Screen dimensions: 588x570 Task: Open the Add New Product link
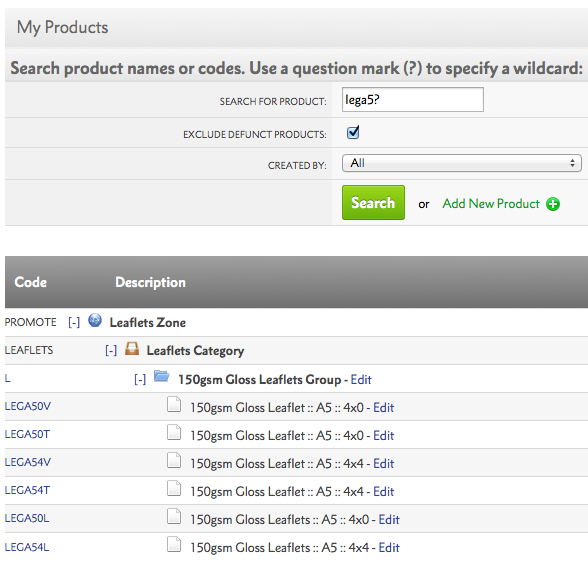point(490,204)
